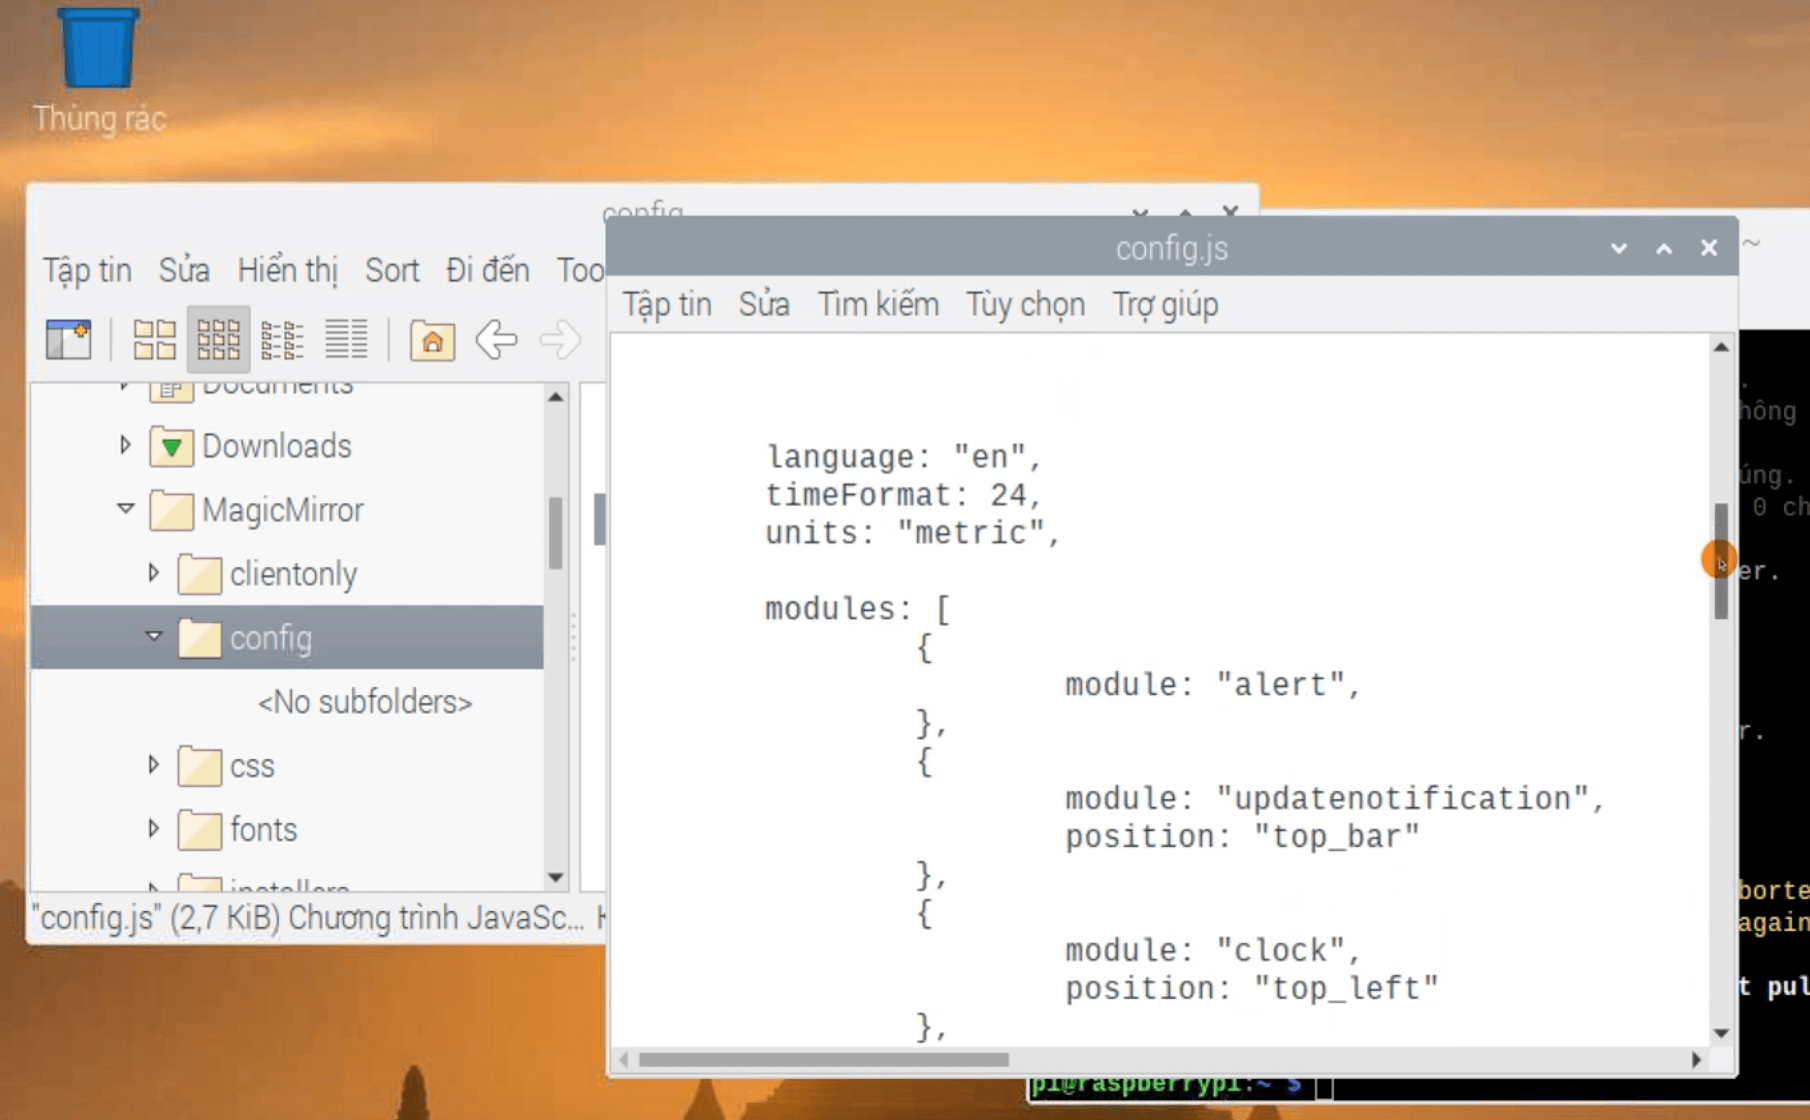Screen dimensions: 1810x1120
Task: Collapse the config folder node
Action: click(x=153, y=637)
